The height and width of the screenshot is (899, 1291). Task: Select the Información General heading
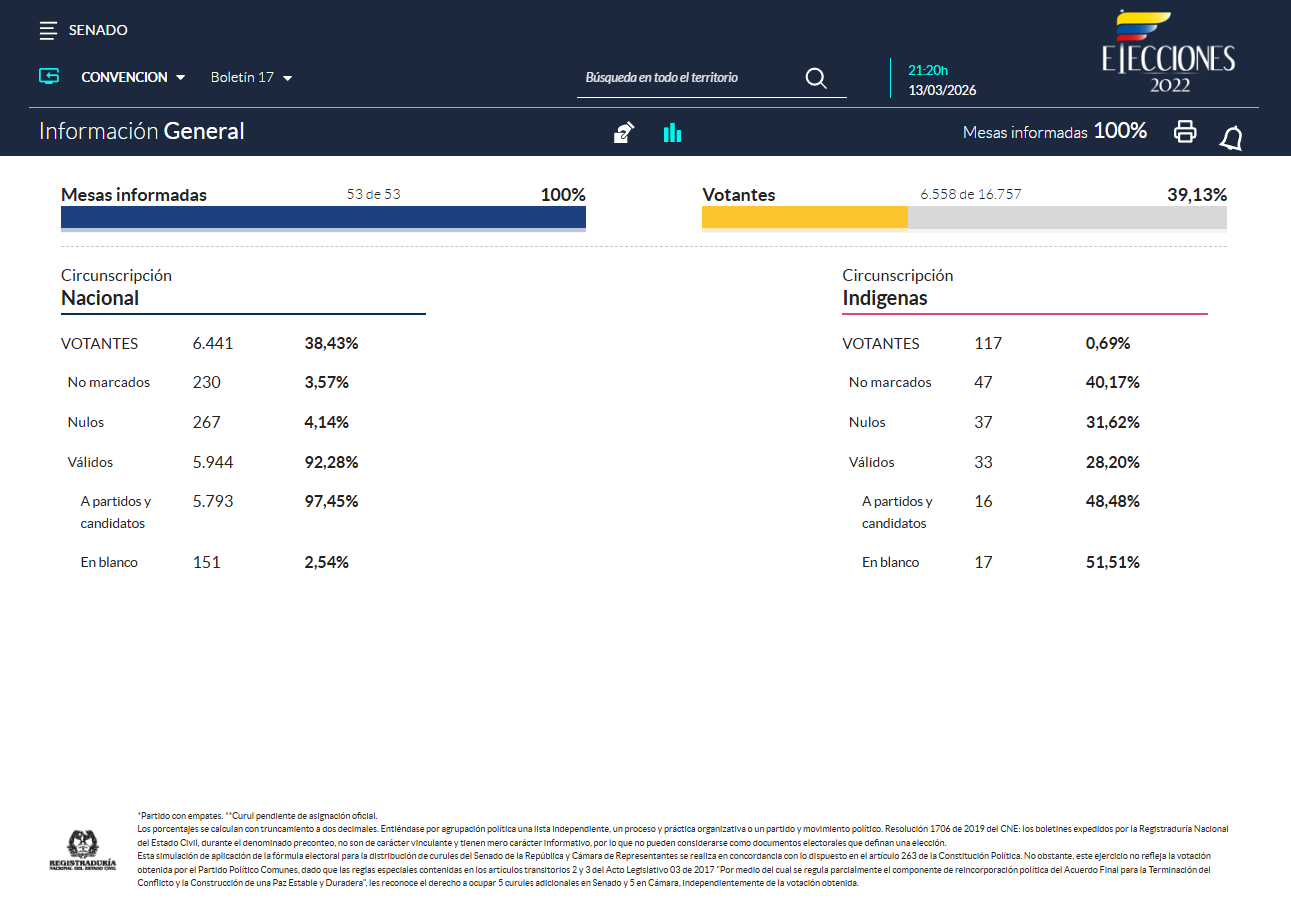[x=141, y=131]
